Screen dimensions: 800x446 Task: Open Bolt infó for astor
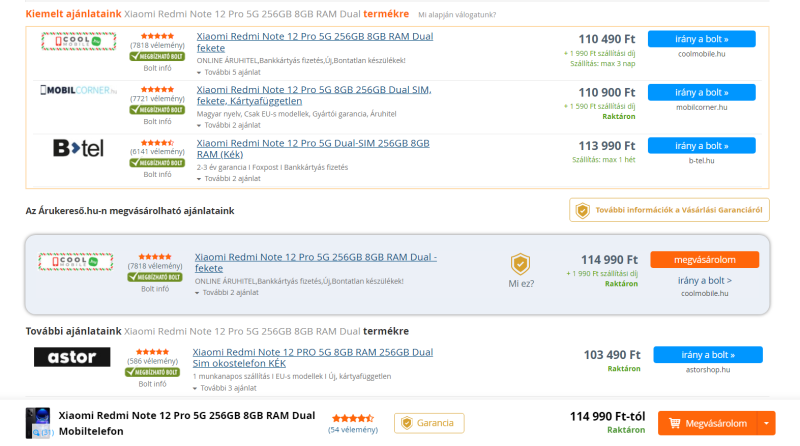152,384
